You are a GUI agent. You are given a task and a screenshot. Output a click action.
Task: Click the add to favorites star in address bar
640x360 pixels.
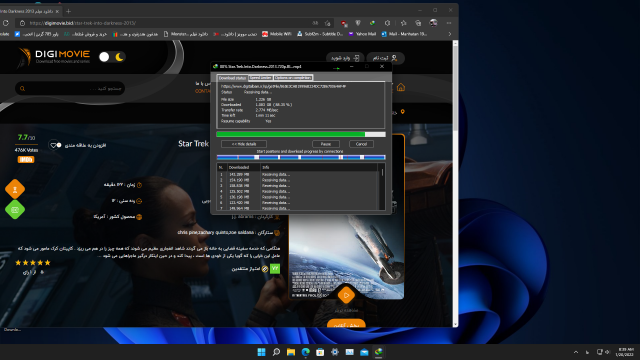(x=327, y=23)
